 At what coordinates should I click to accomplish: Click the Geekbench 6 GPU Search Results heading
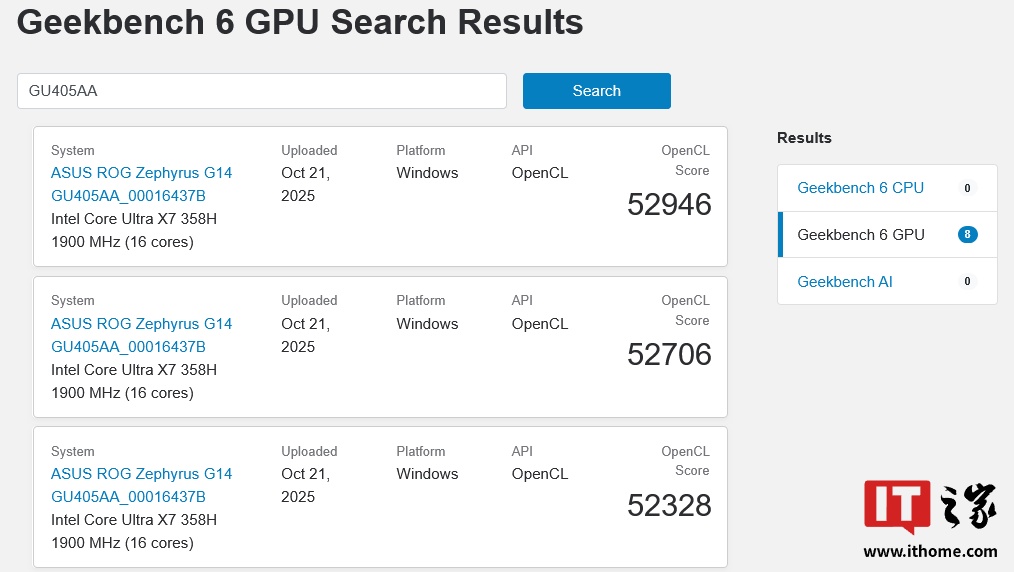(300, 22)
